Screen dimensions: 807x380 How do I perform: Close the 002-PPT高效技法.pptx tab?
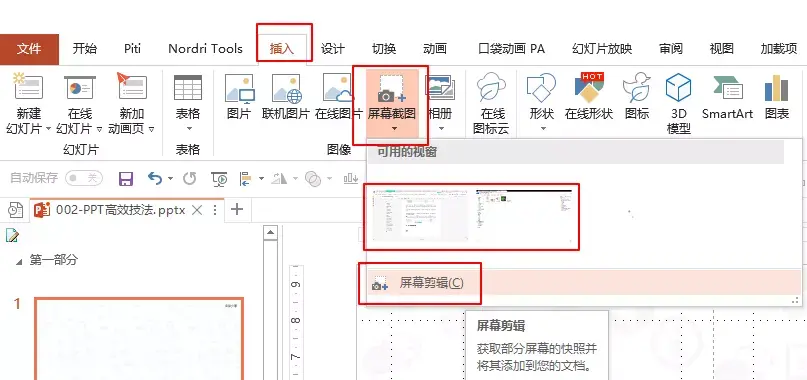tap(197, 210)
